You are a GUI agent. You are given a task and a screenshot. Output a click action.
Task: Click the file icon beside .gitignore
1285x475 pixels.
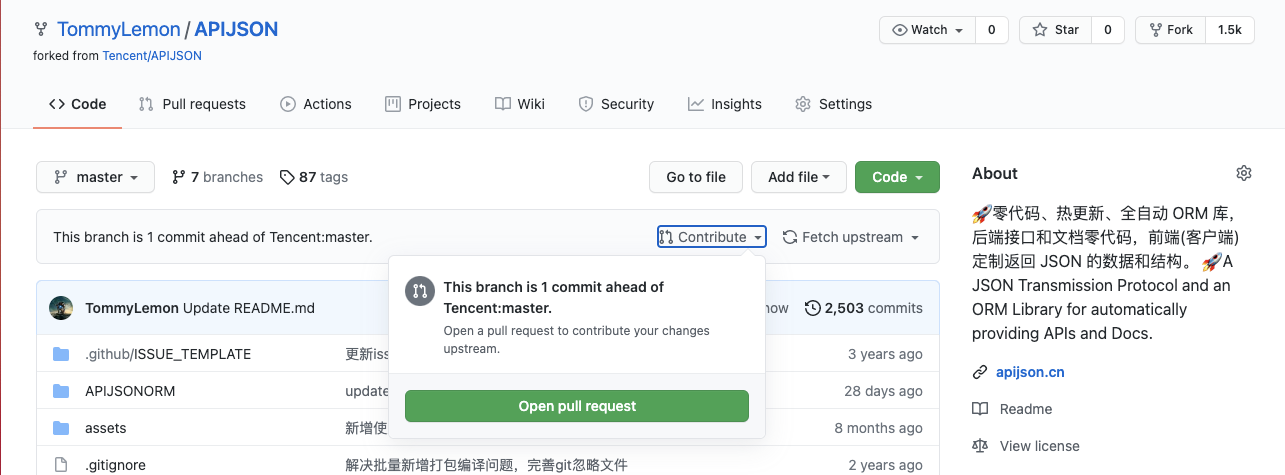61,465
